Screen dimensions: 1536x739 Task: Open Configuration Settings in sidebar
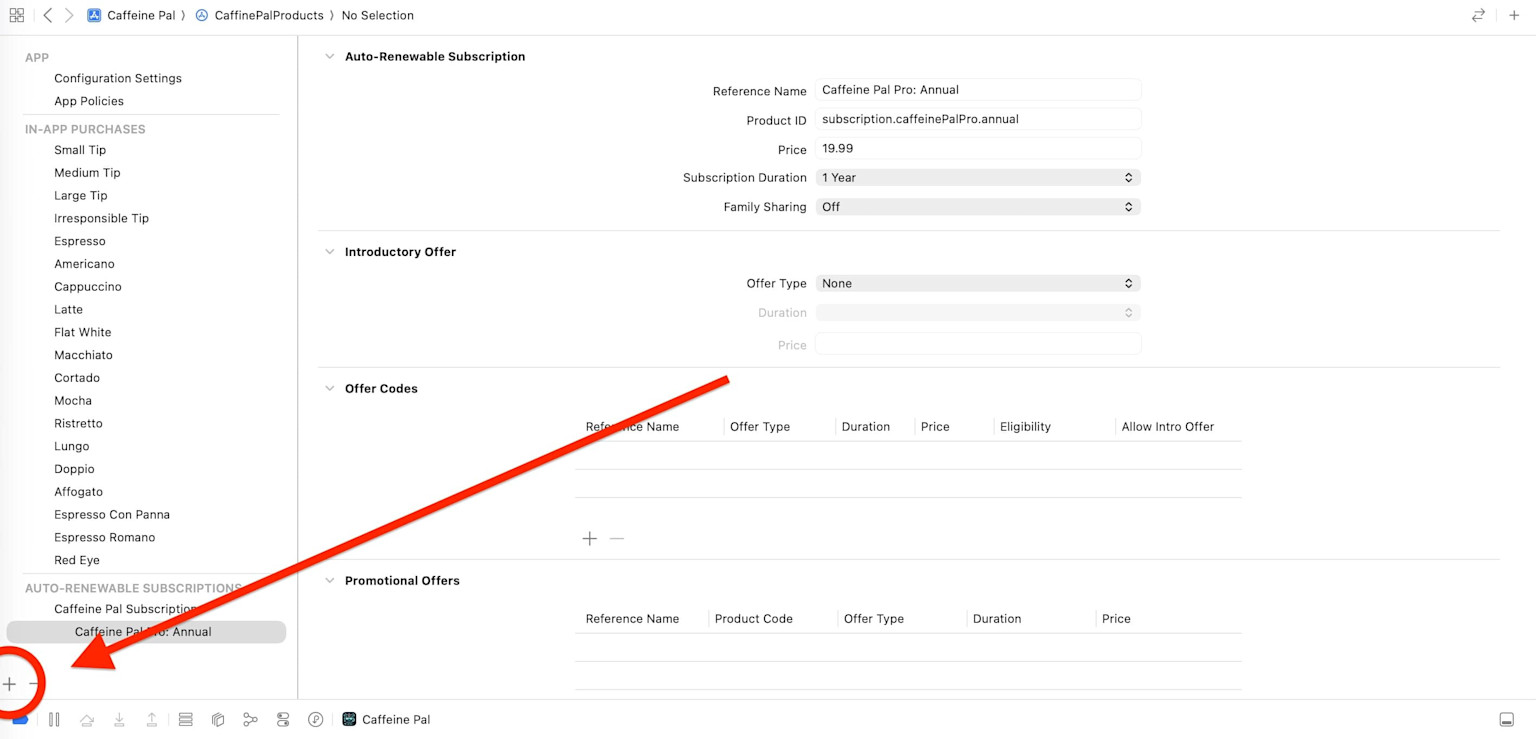118,78
